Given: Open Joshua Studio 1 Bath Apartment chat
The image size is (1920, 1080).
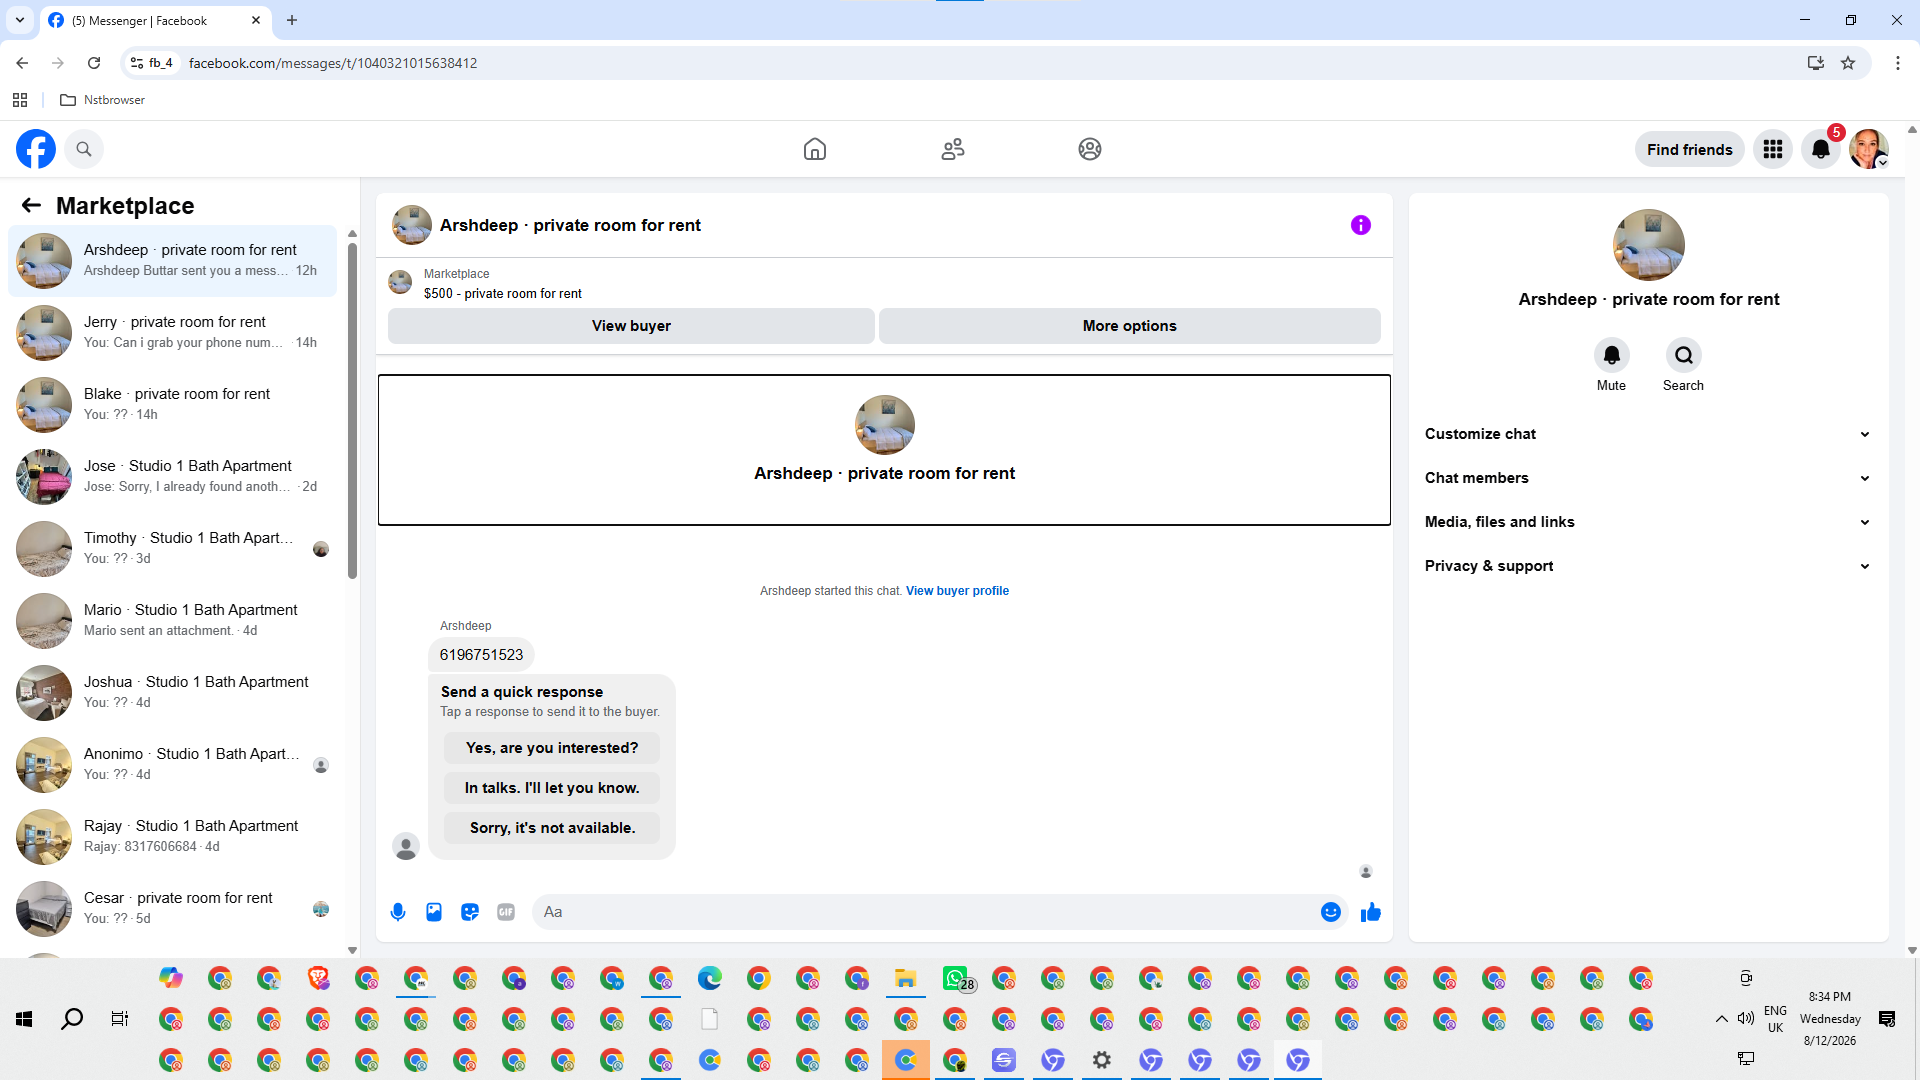Looking at the screenshot, I should point(172,693).
